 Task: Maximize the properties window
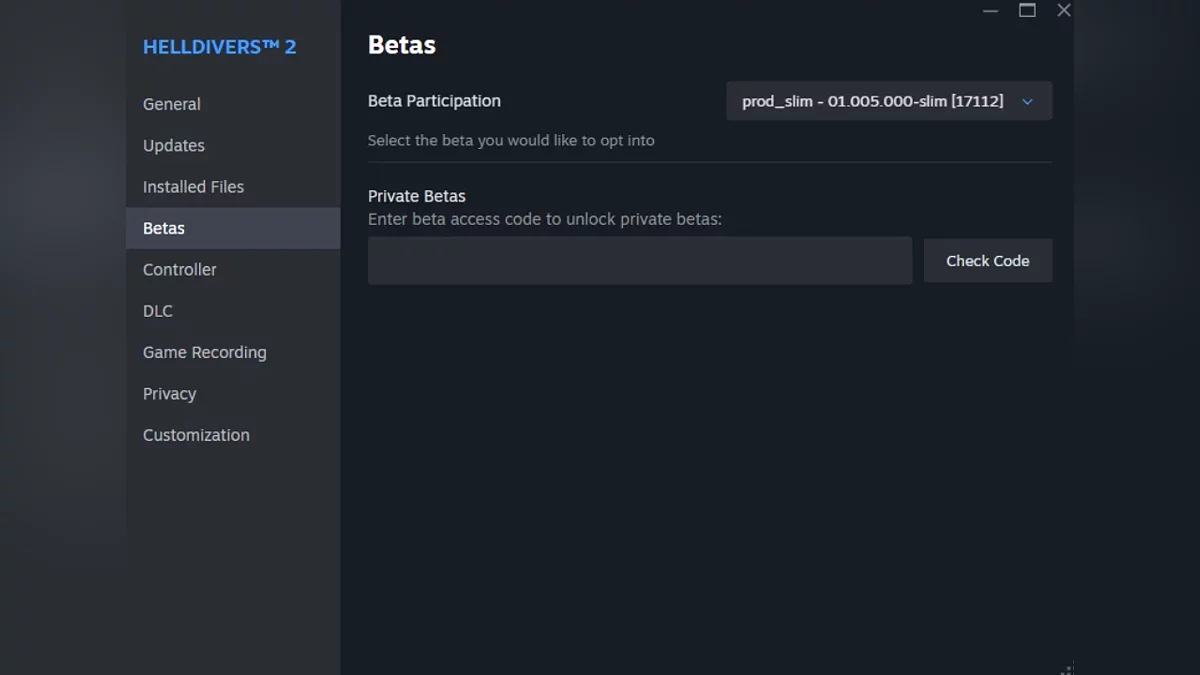click(x=1027, y=11)
